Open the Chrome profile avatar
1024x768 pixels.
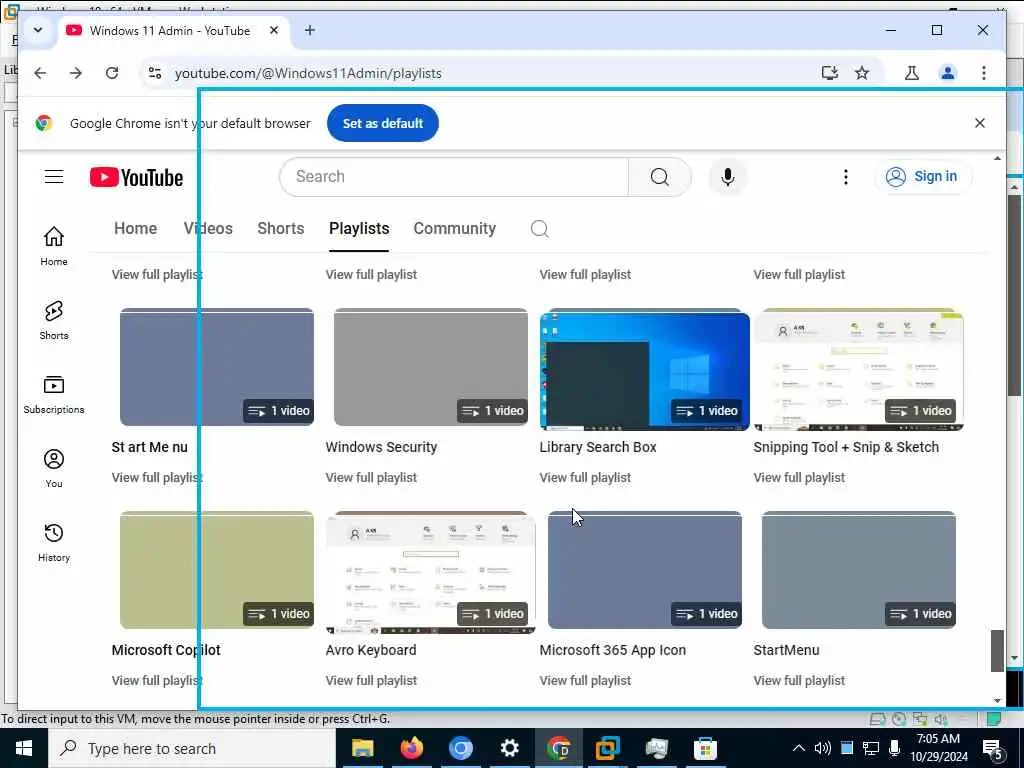tap(948, 72)
